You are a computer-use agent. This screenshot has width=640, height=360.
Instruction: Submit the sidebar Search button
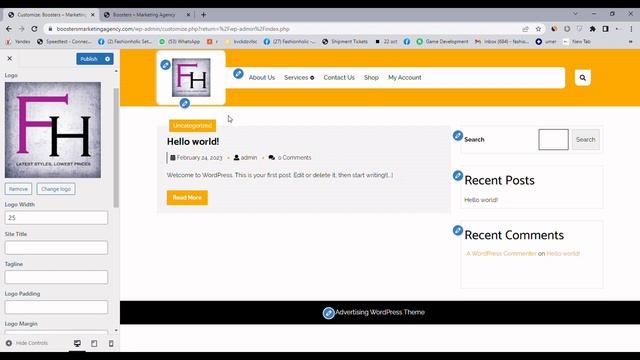coord(585,140)
